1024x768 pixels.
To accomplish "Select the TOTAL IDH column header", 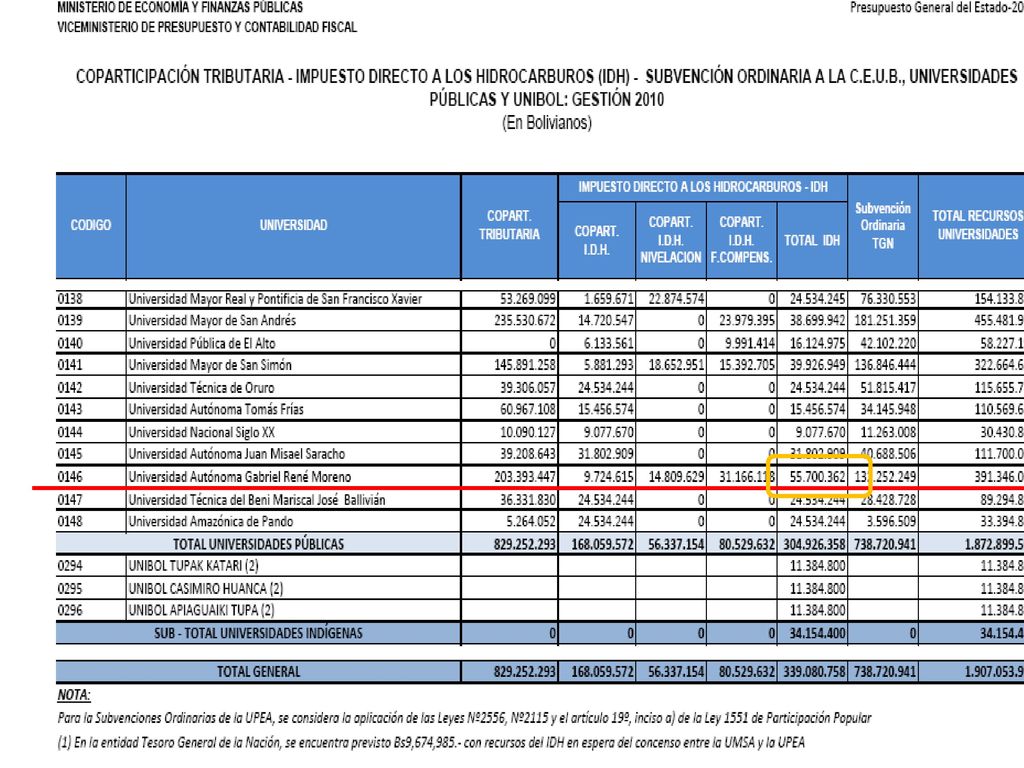I will pyautogui.click(x=812, y=240).
